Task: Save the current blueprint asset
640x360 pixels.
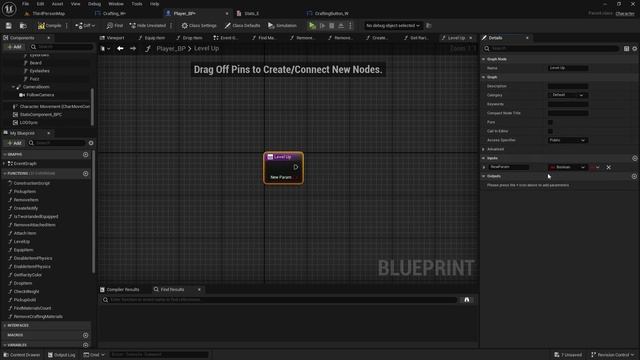Action: point(9,26)
